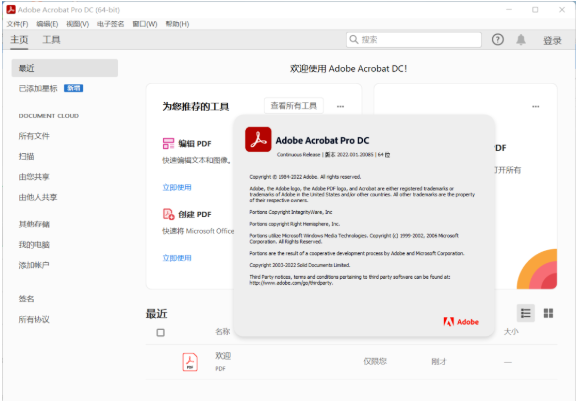Tick the select-all checkbox in recent list
This screenshot has height=401, width=576.
161,333
